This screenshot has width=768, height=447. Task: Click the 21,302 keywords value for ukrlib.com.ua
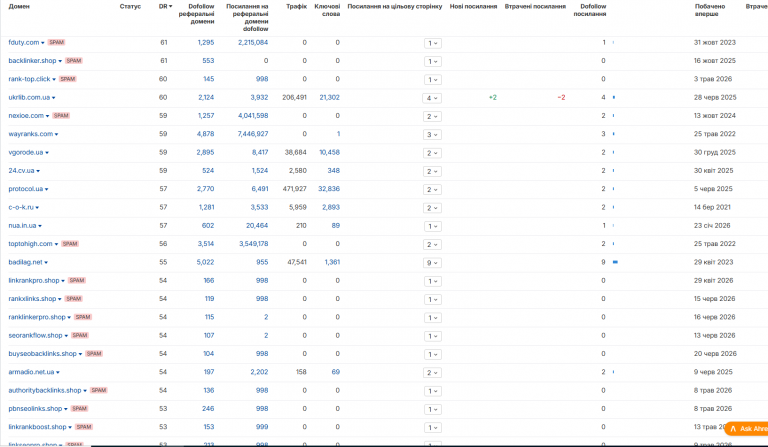coord(330,97)
